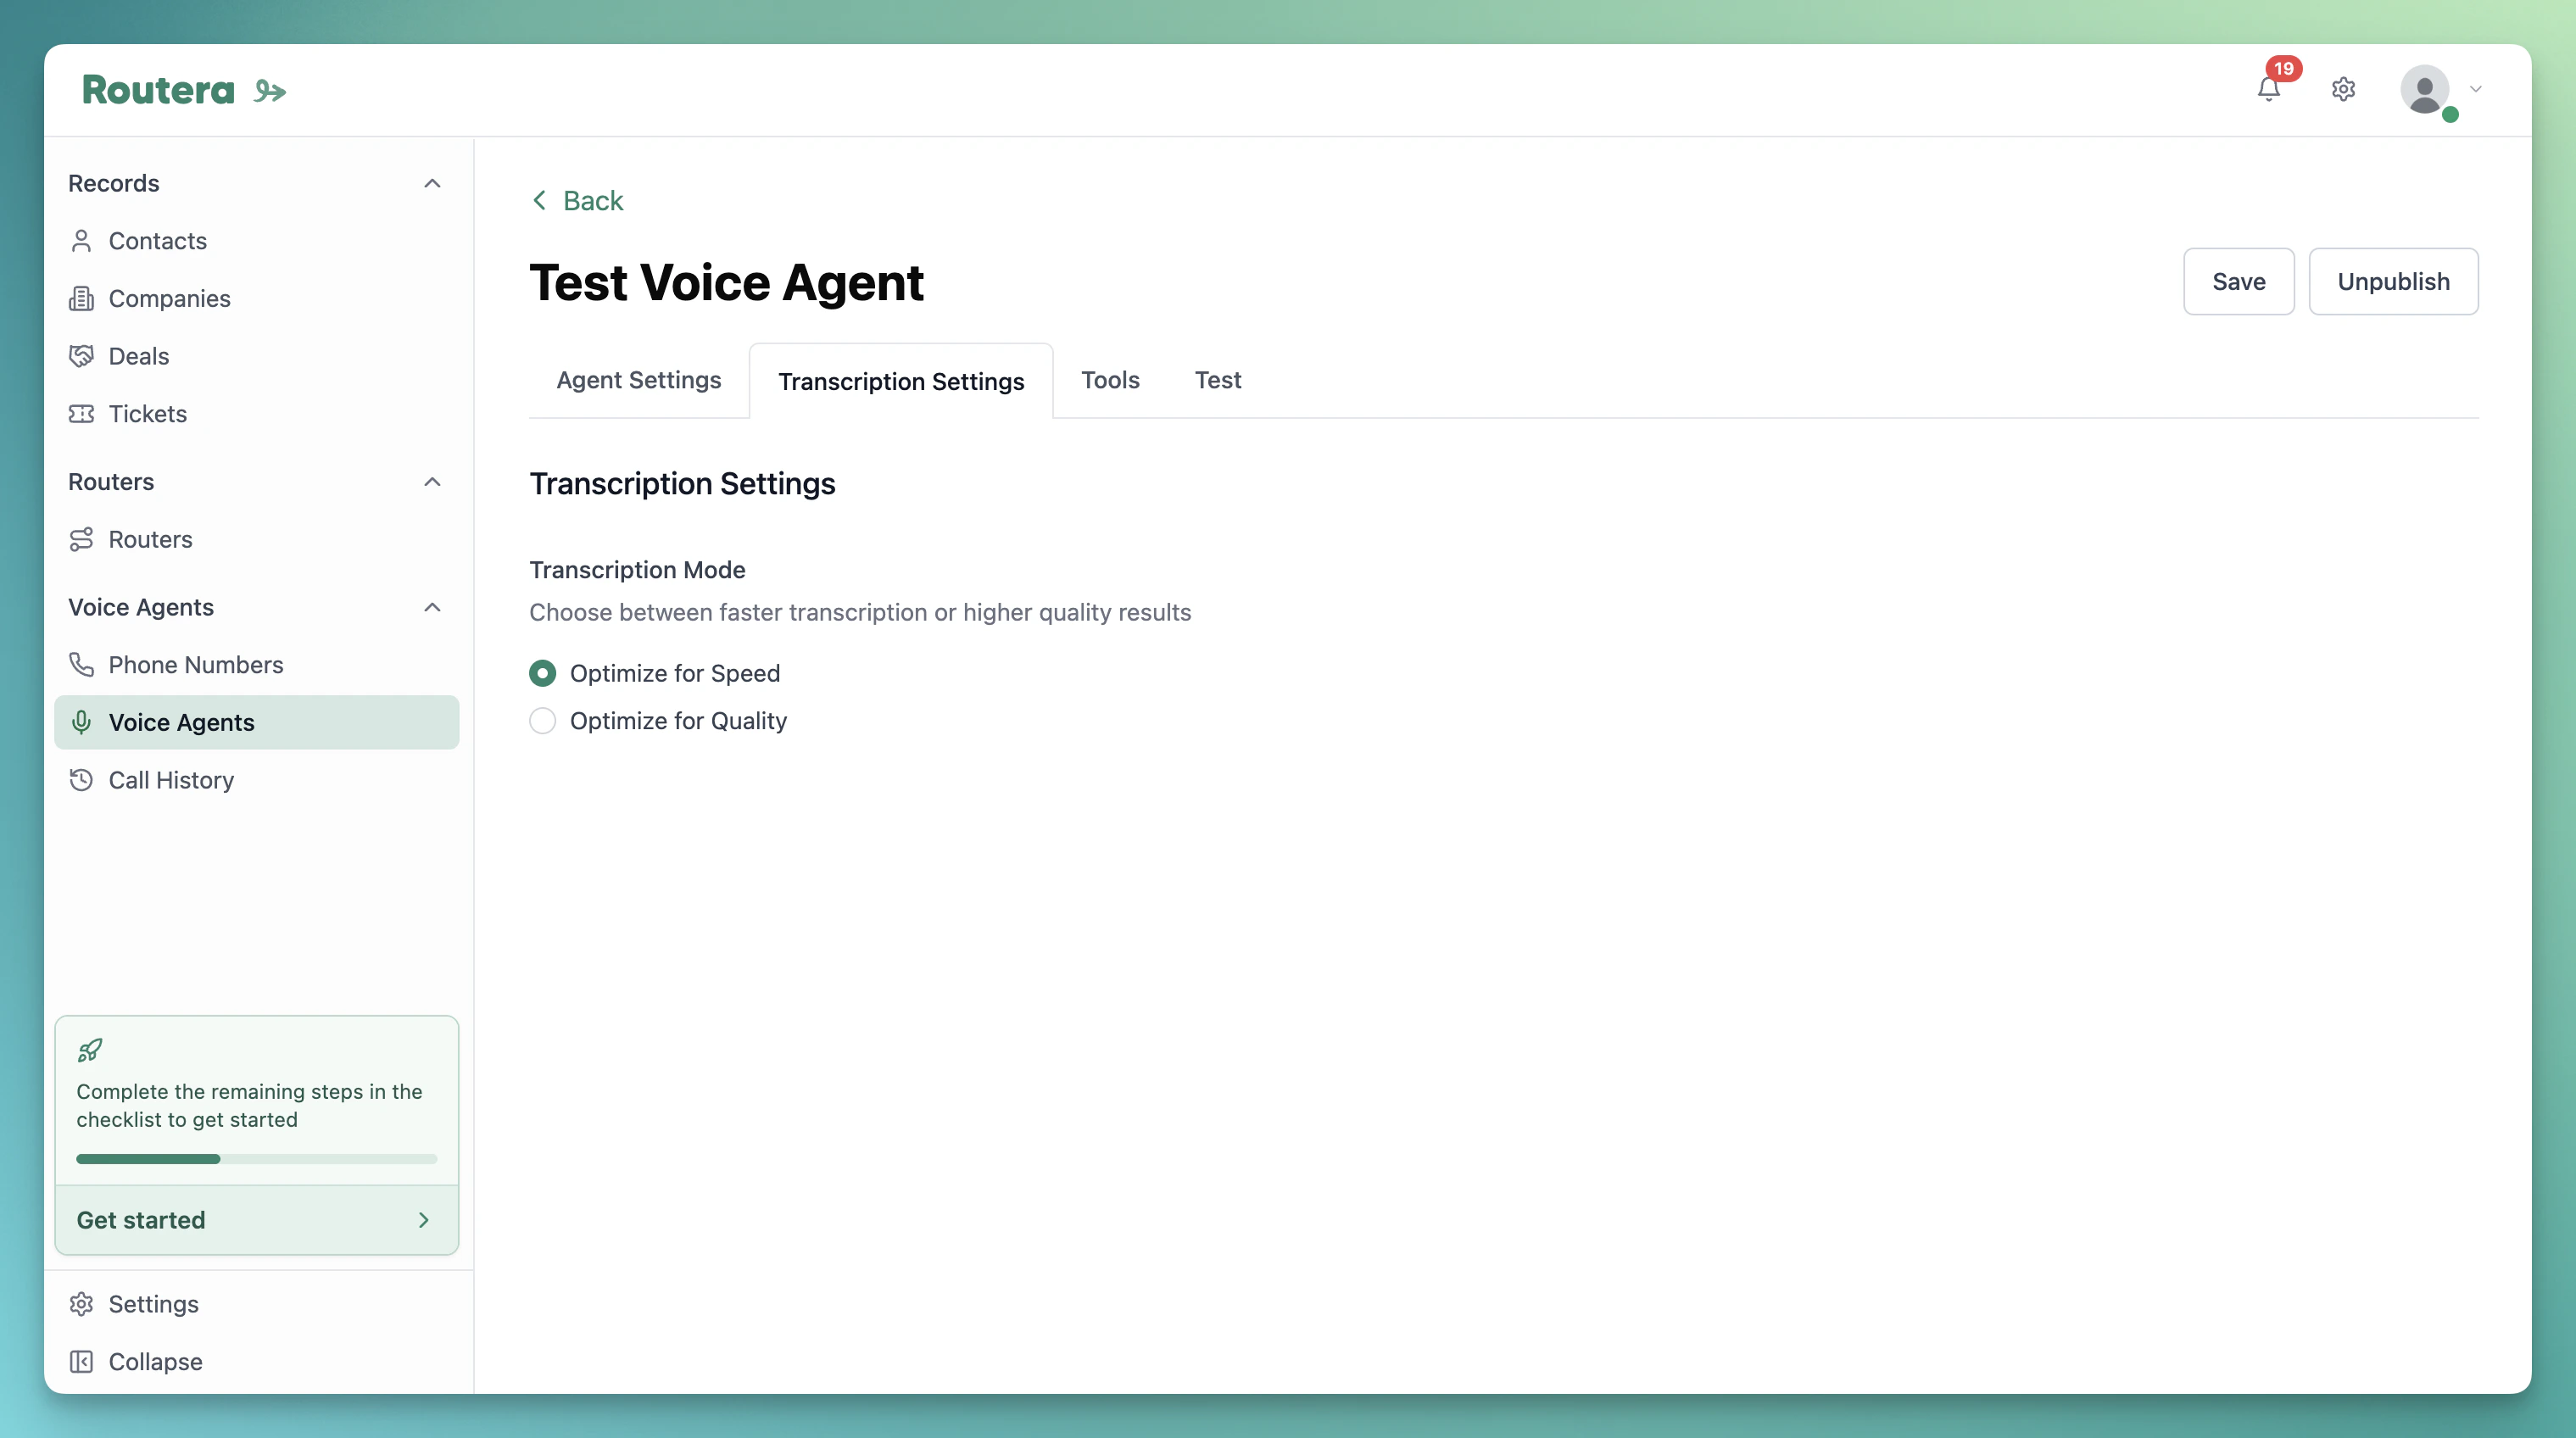Viewport: 2576px width, 1438px height.
Task: Click the Routers section heading
Action: coord(111,482)
